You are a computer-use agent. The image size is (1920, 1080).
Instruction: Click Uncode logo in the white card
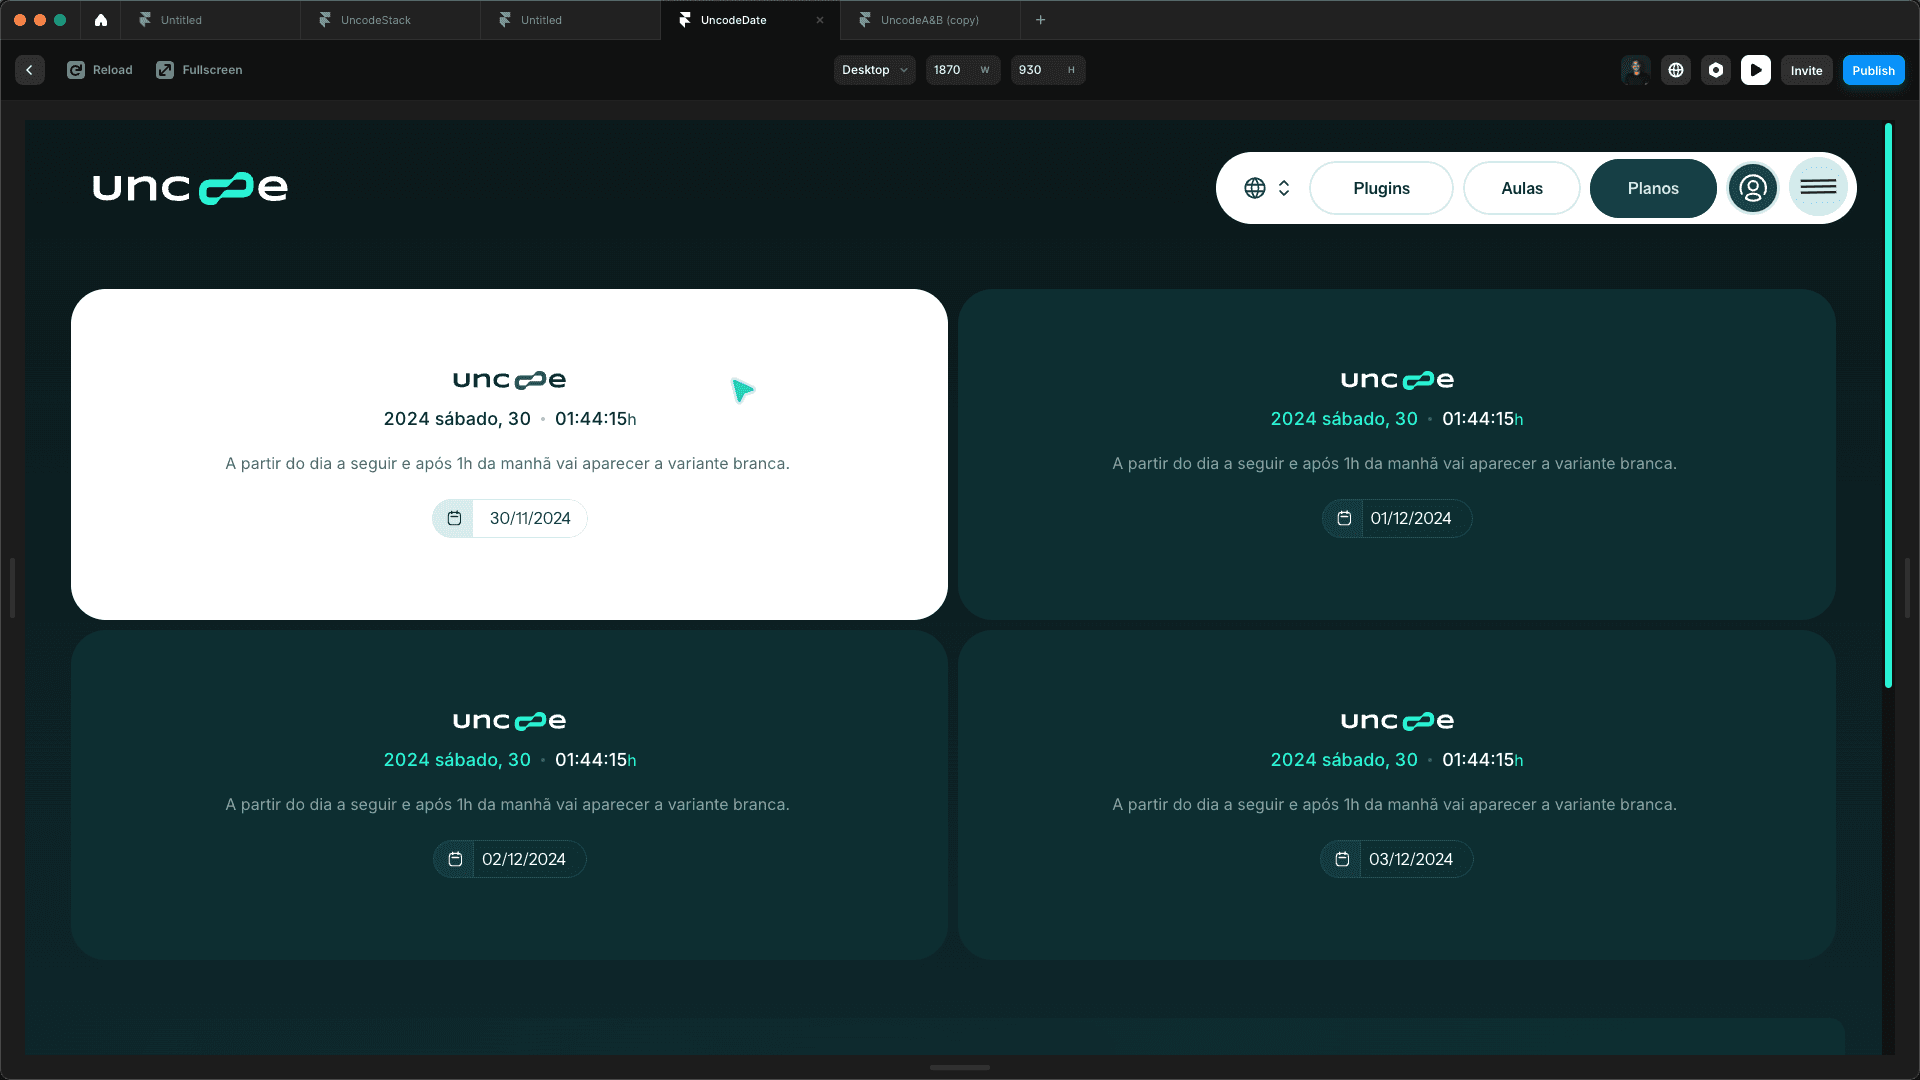[509, 380]
